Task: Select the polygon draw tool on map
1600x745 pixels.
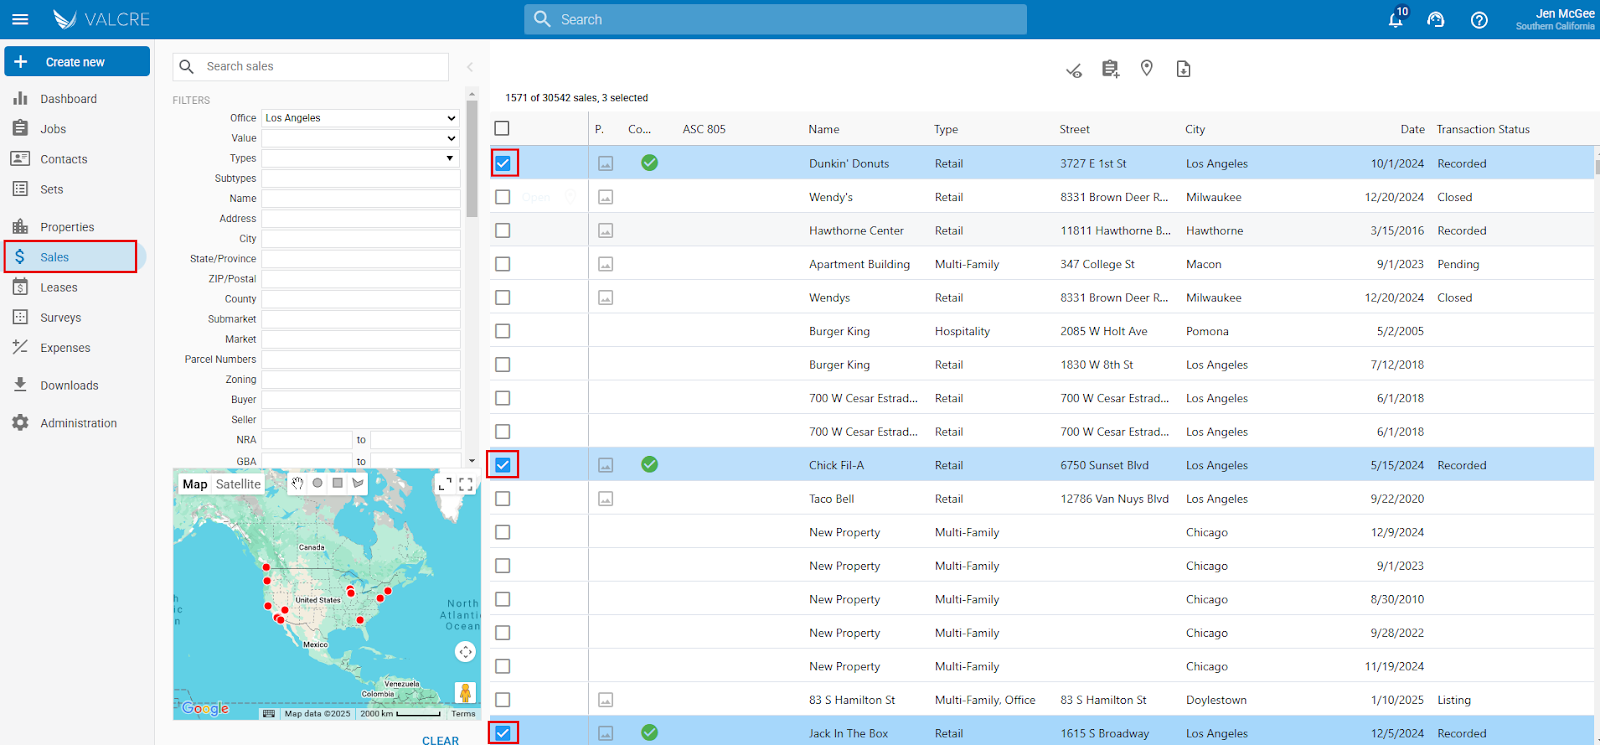Action: pyautogui.click(x=357, y=483)
